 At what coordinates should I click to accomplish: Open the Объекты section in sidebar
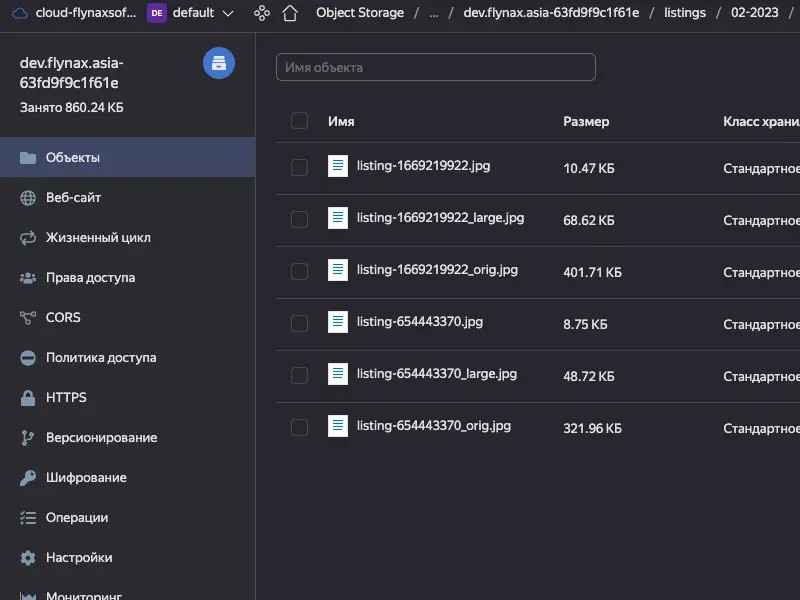pos(72,158)
